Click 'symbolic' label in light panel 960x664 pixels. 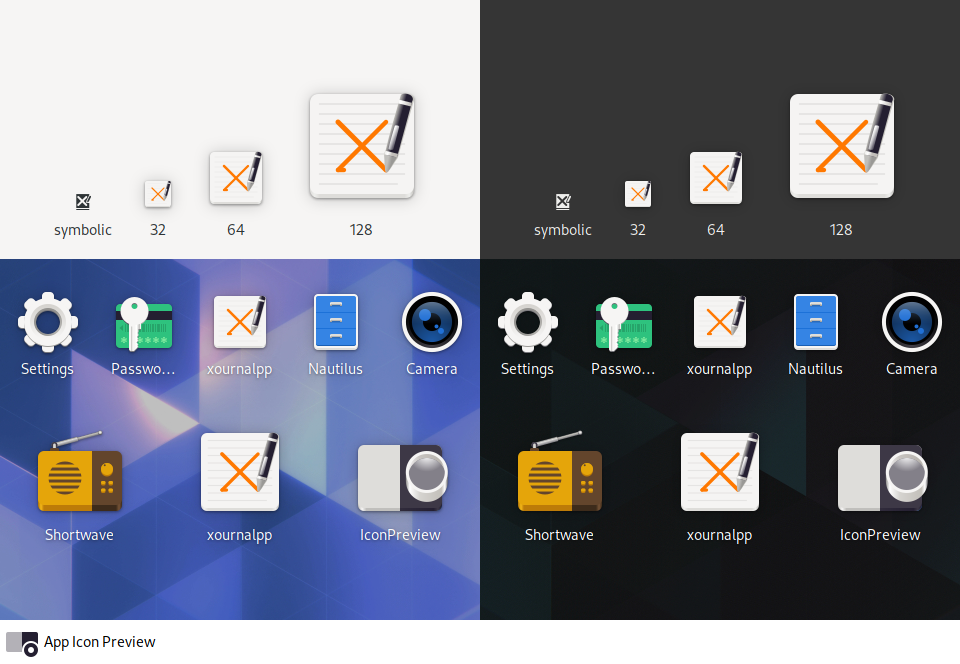click(83, 230)
